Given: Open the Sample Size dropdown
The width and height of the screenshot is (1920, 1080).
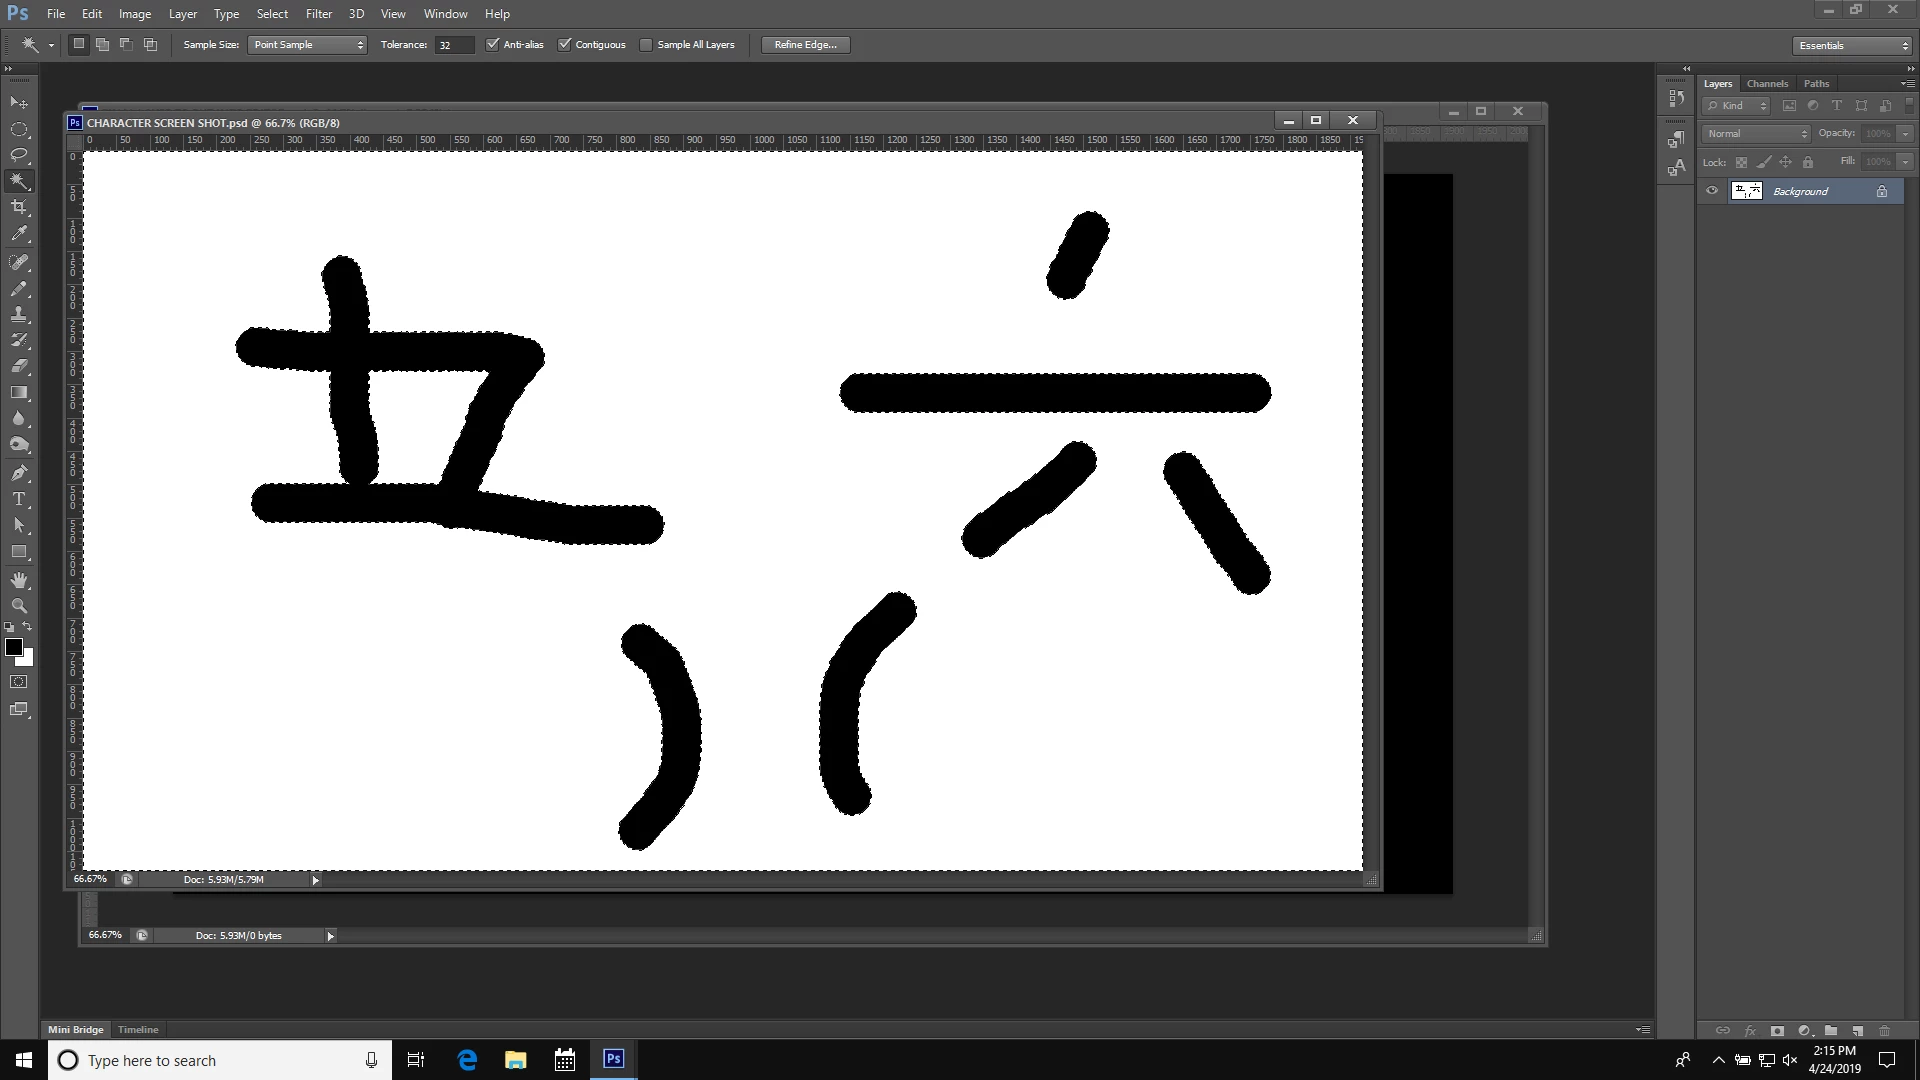Looking at the screenshot, I should 307,44.
